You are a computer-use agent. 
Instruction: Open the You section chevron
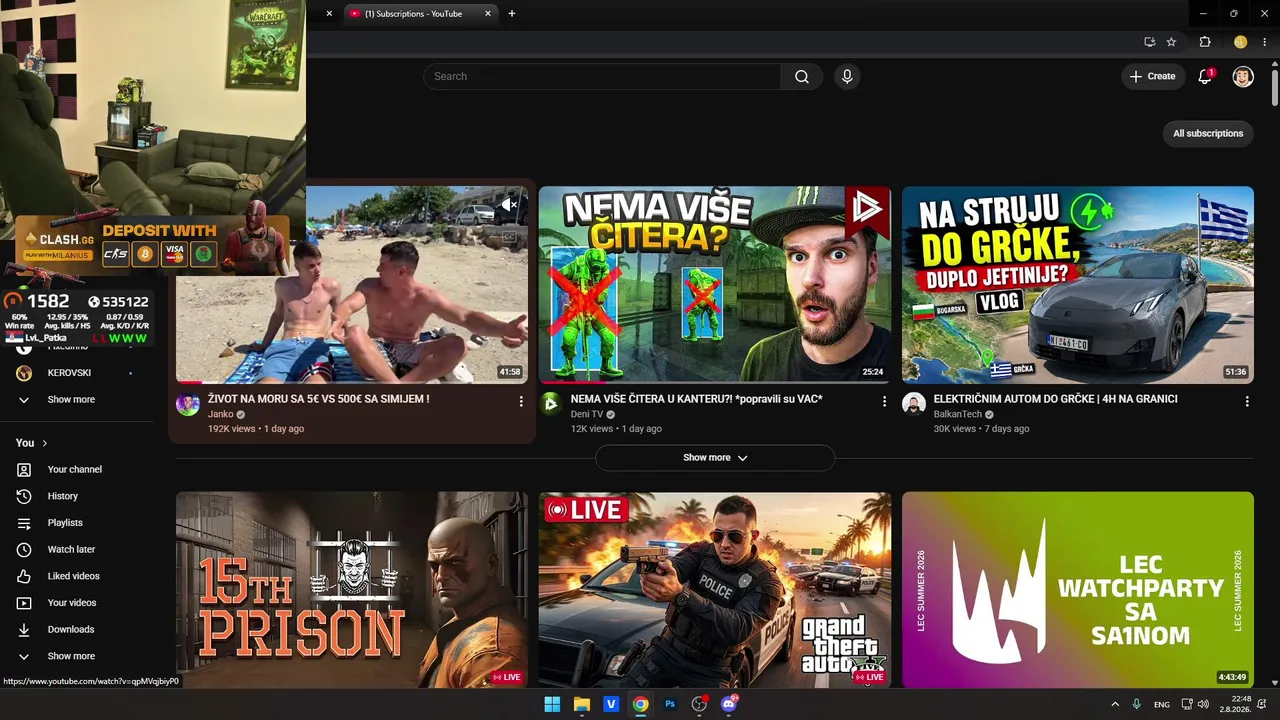(x=45, y=443)
